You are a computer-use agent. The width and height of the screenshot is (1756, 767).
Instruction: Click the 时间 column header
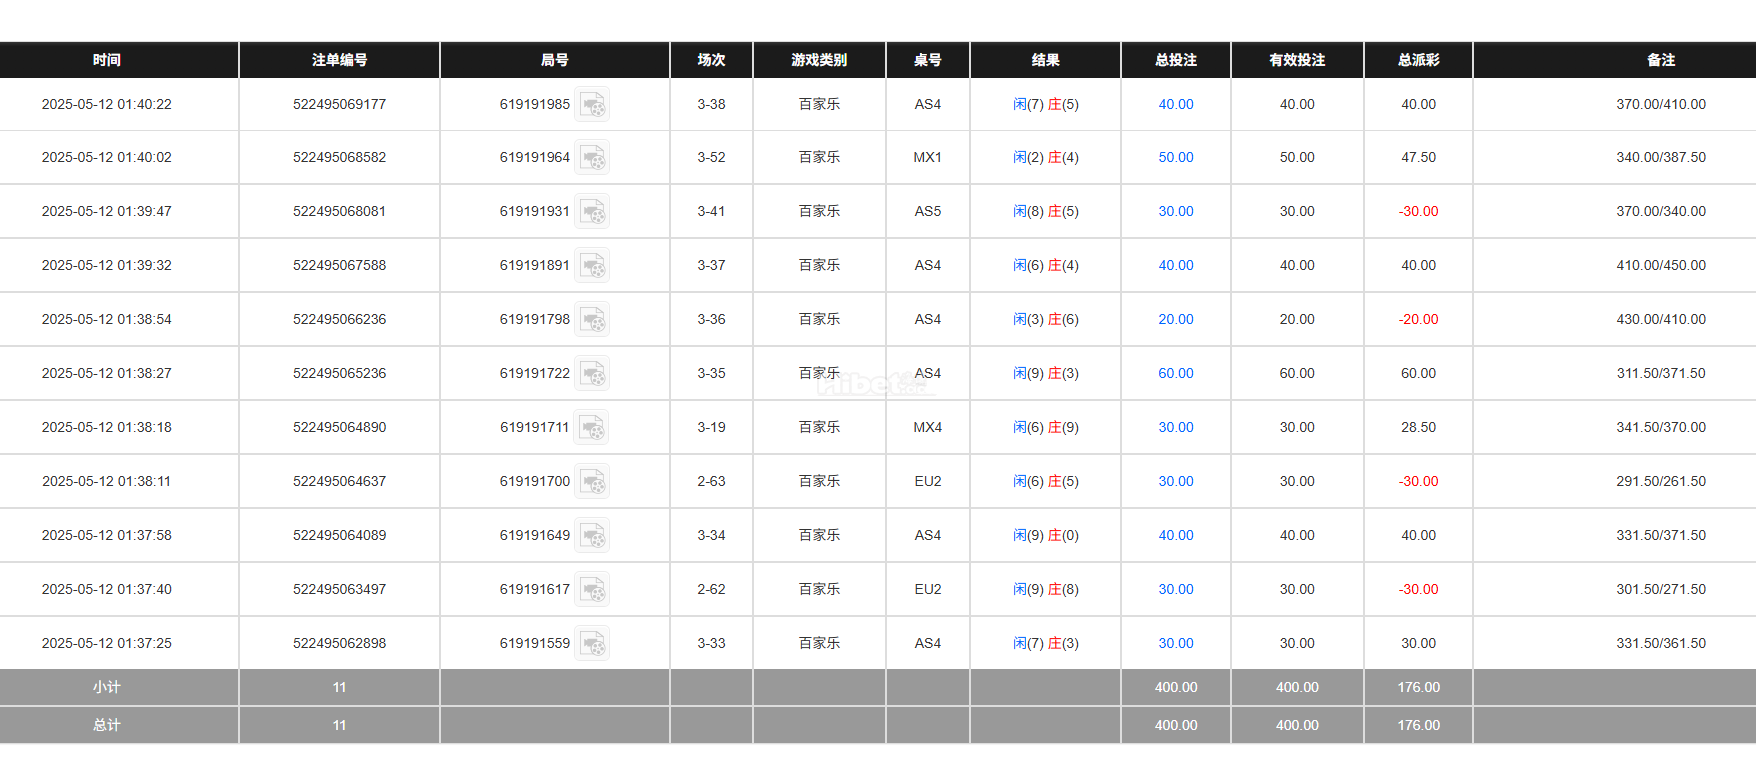(107, 60)
